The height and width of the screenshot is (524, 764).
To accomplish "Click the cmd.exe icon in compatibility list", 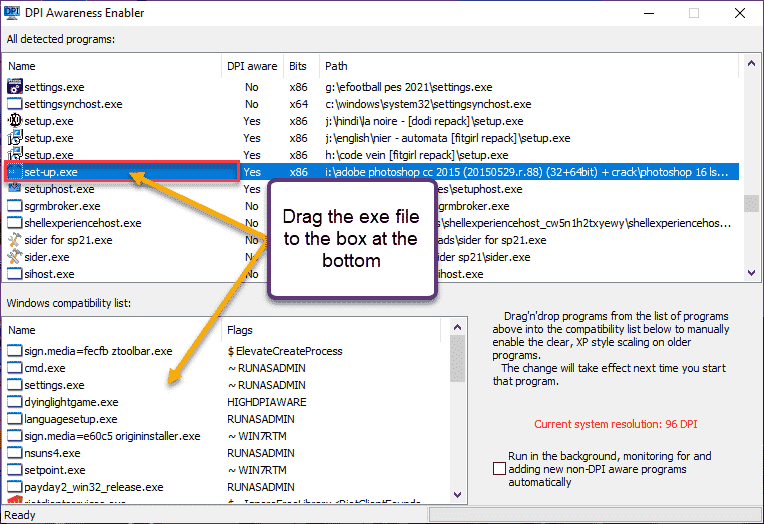I will click(15, 368).
